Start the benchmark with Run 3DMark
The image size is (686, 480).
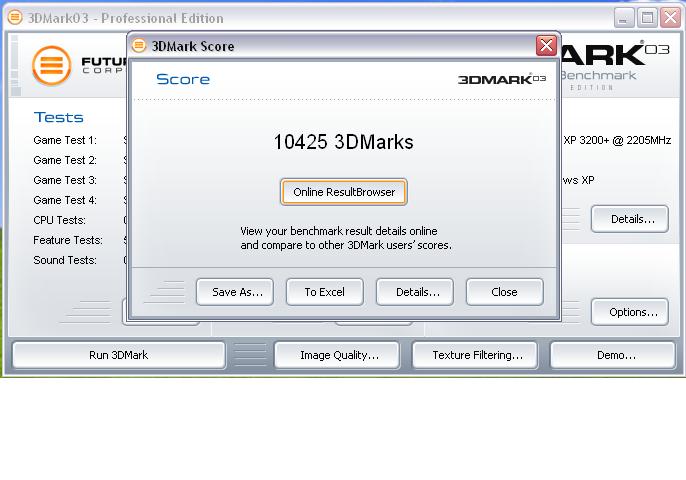coord(119,355)
